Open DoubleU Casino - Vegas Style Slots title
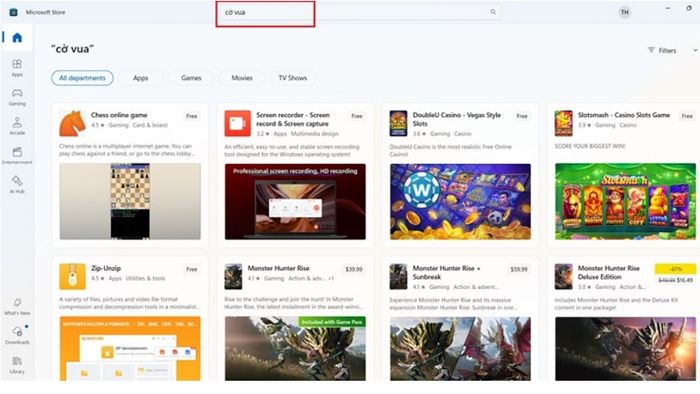This screenshot has height=394, width=700. click(457, 119)
